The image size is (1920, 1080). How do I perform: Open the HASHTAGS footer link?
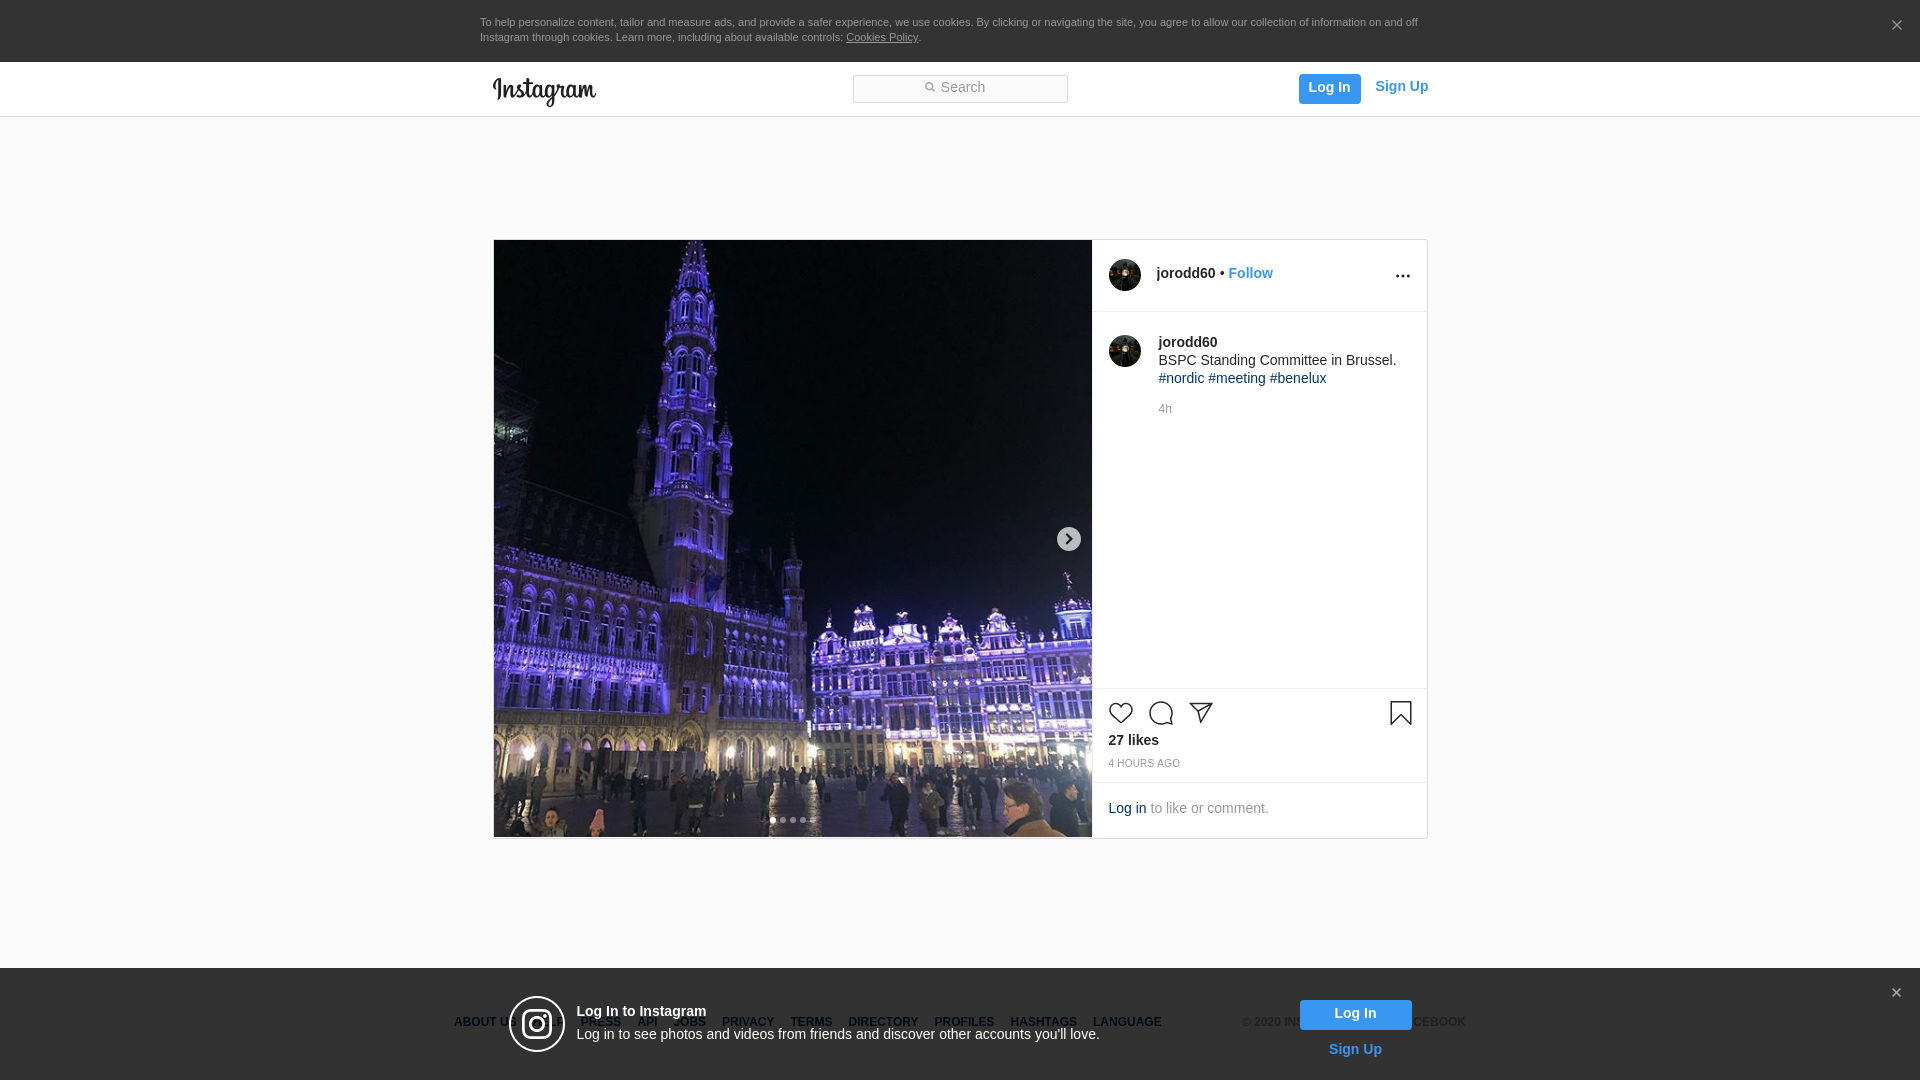pyautogui.click(x=1043, y=1022)
